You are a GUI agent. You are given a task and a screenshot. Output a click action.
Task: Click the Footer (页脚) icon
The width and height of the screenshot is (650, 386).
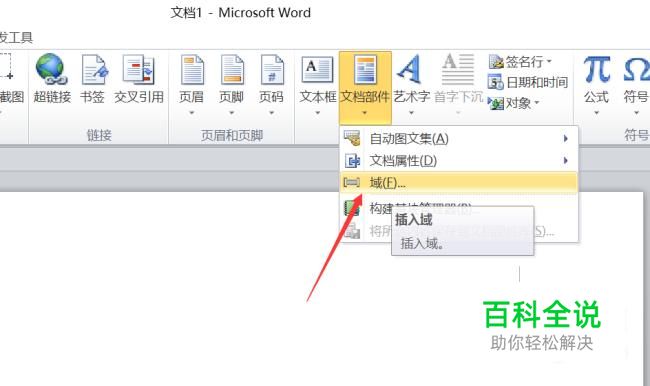[232, 70]
